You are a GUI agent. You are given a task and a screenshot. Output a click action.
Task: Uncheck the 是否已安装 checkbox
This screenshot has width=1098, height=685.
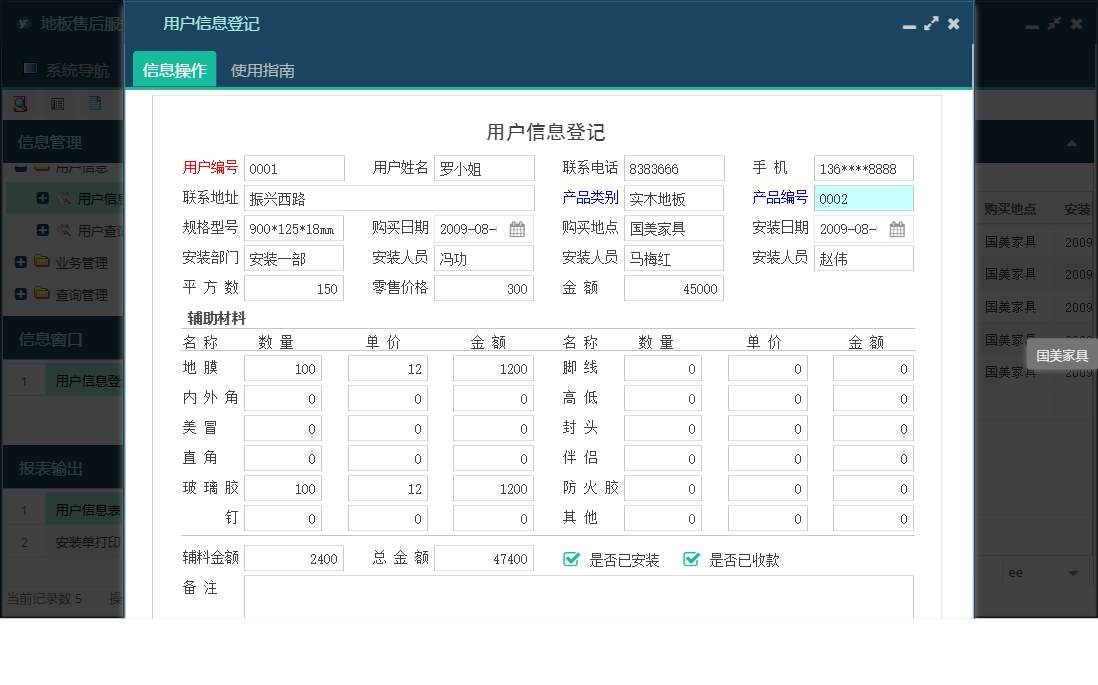tap(571, 560)
